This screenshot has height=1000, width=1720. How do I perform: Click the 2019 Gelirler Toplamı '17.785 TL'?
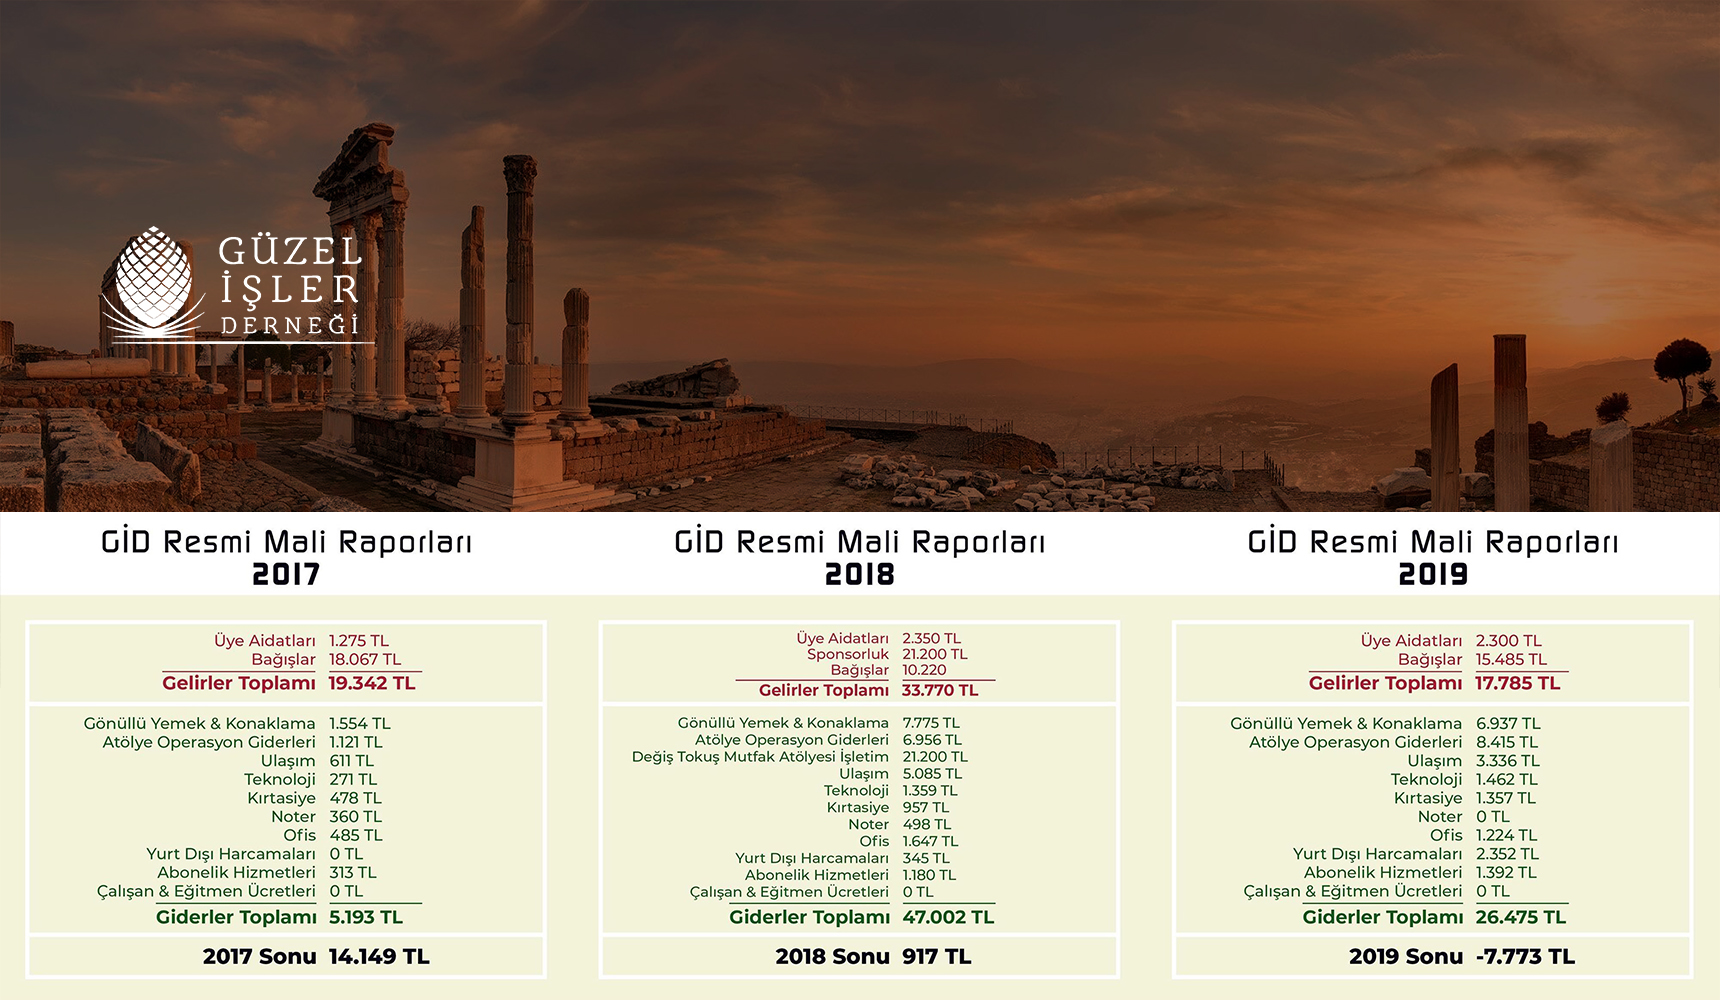(x=1518, y=684)
